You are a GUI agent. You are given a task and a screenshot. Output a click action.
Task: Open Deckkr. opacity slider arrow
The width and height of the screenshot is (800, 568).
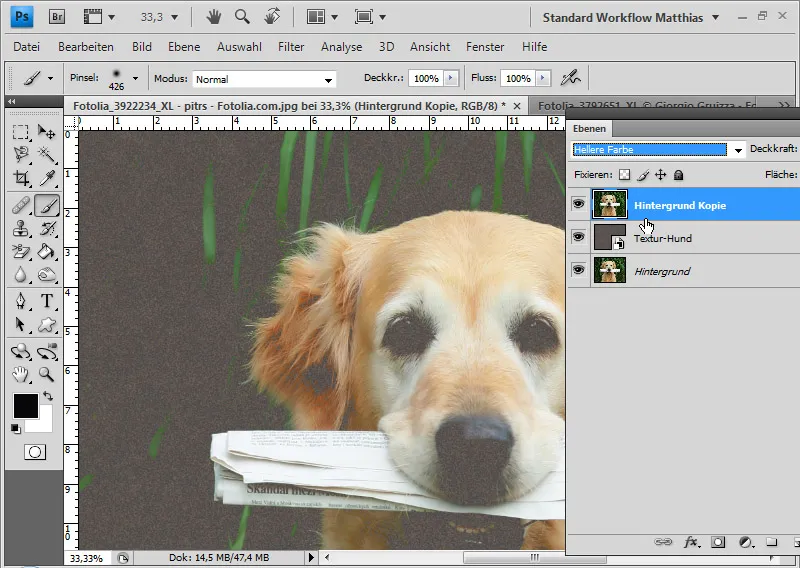(450, 78)
